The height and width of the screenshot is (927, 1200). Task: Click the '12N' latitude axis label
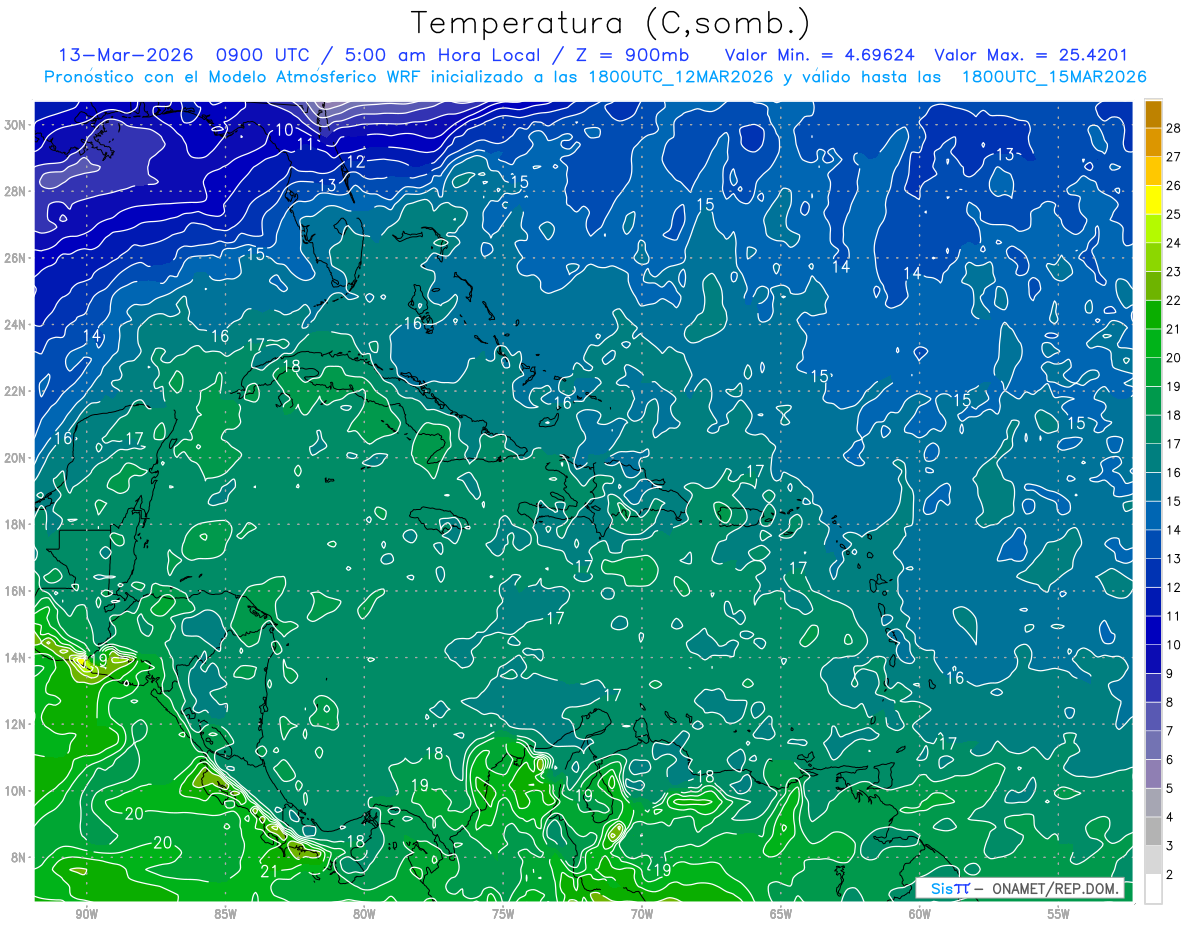pyautogui.click(x=17, y=724)
